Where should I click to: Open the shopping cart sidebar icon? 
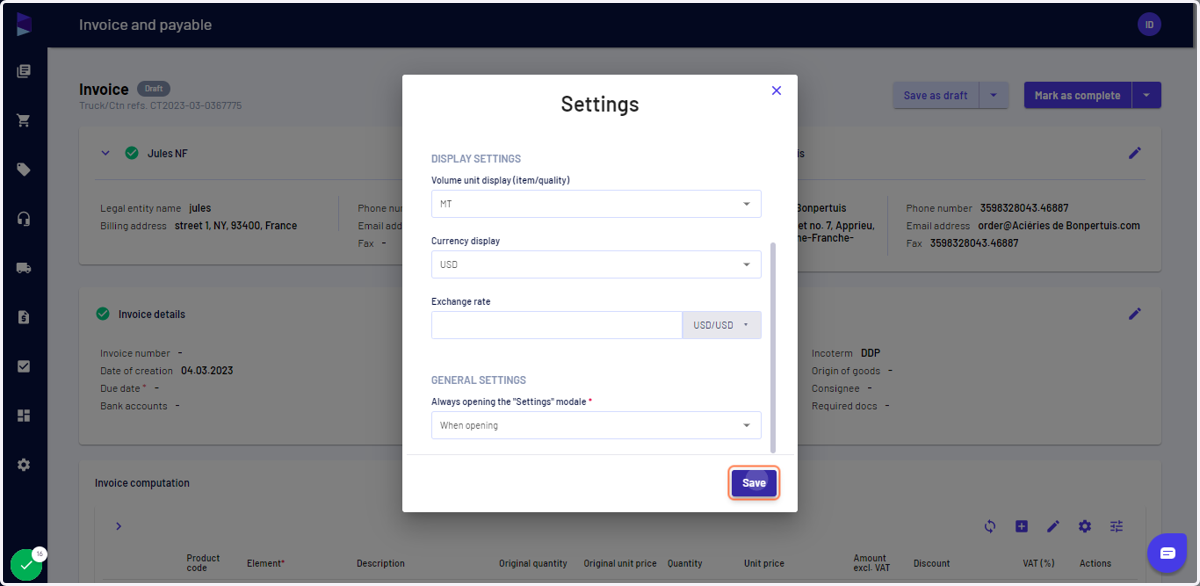point(24,120)
